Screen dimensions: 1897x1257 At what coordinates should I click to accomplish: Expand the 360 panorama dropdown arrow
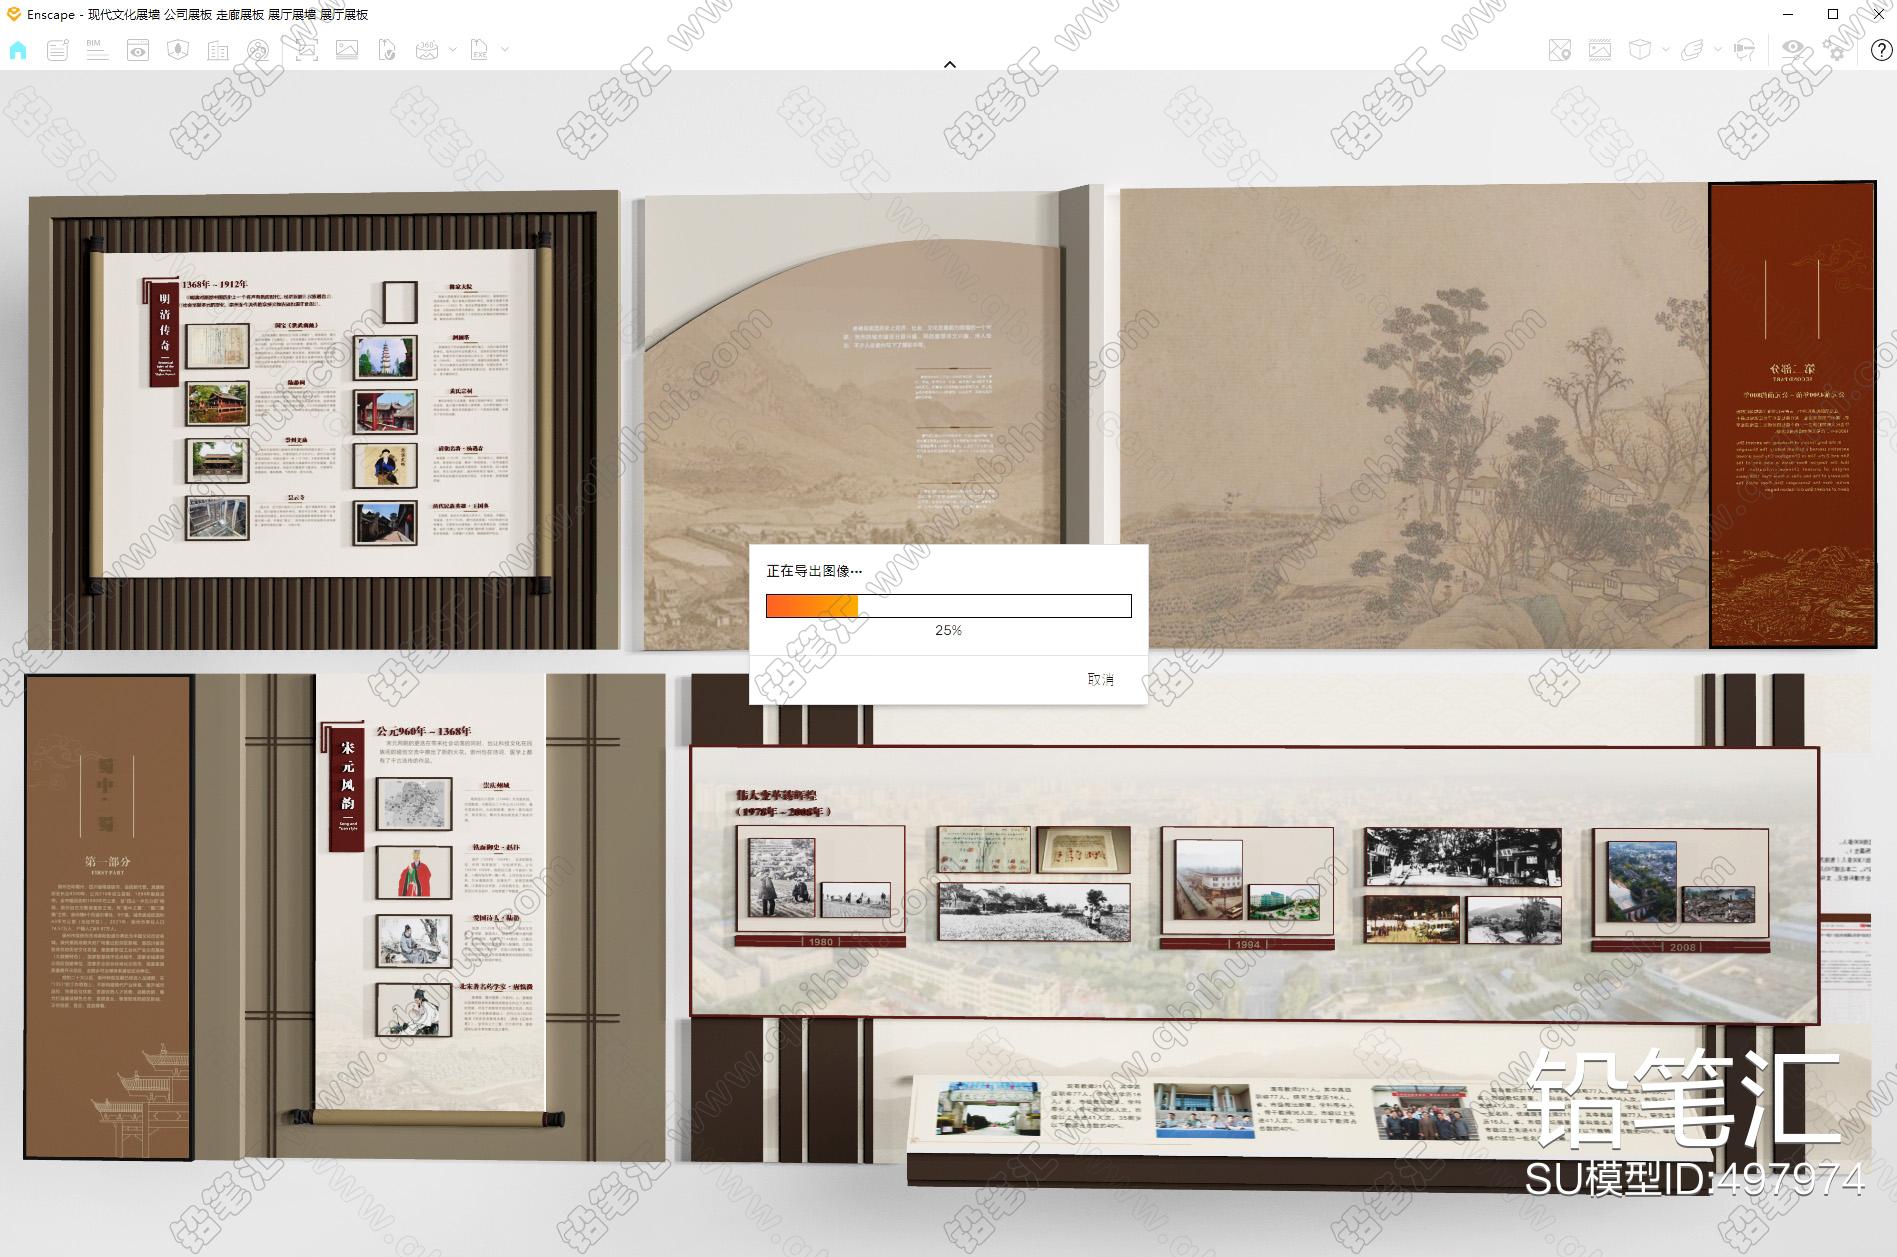(x=452, y=50)
